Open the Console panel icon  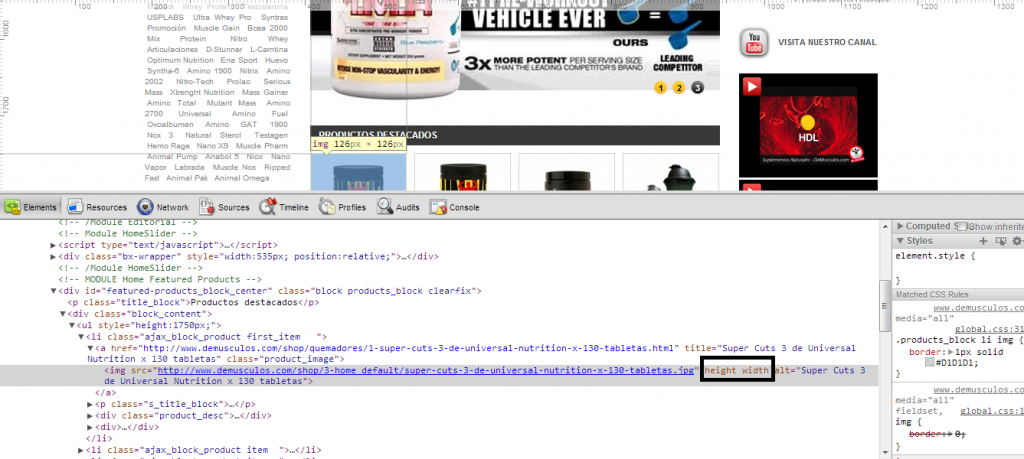click(438, 207)
